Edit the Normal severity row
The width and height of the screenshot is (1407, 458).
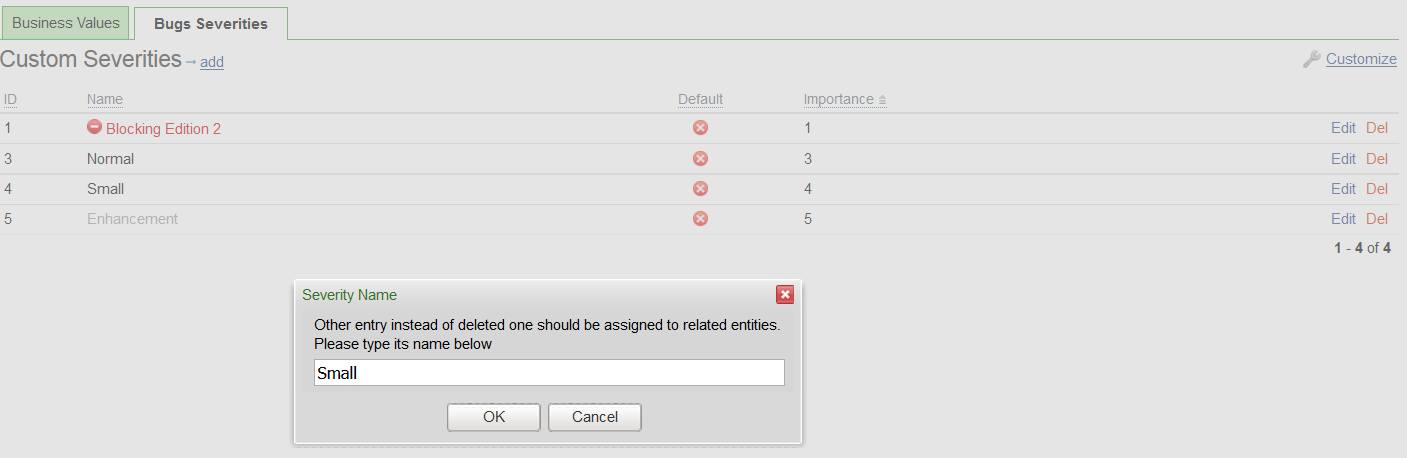1343,158
